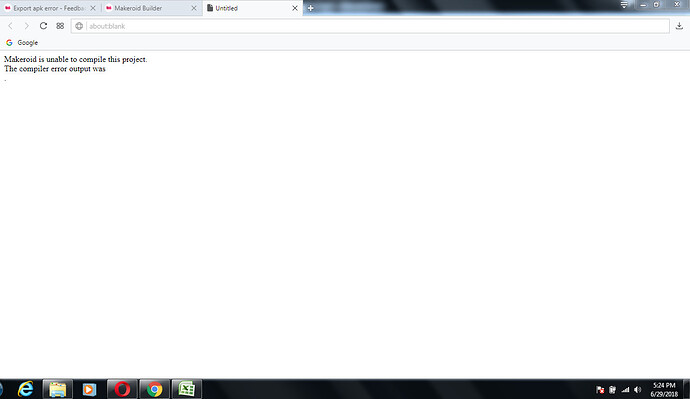The image size is (690, 399).
Task: Open Chrome from the taskbar
Action: pos(154,389)
